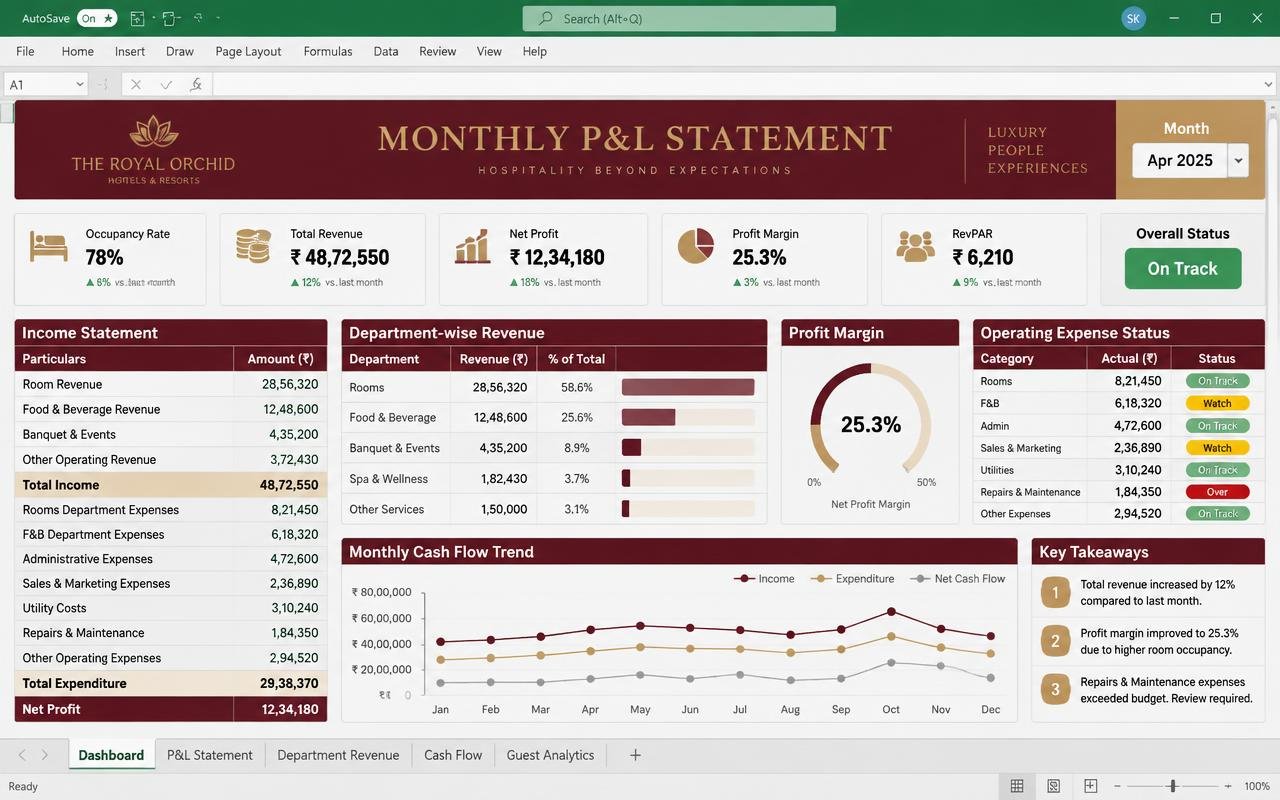The image size is (1280, 800).
Task: Click the previous sheet scroll arrow
Action: coord(22,755)
